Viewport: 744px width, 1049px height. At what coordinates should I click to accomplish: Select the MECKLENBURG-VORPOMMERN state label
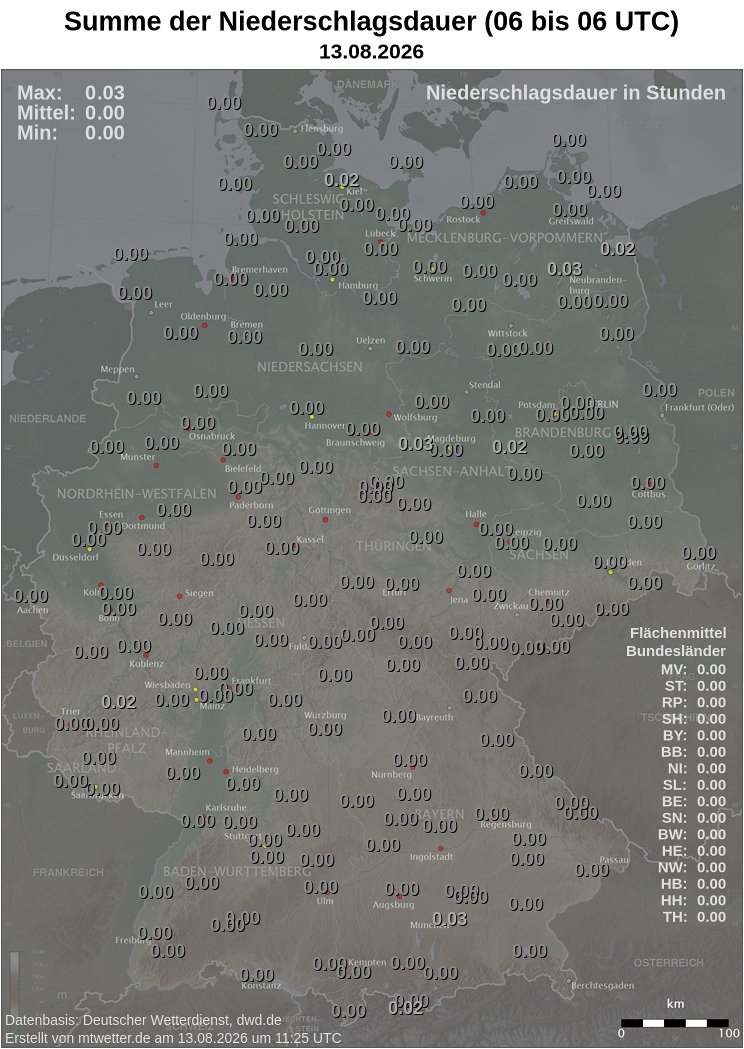coord(504,237)
